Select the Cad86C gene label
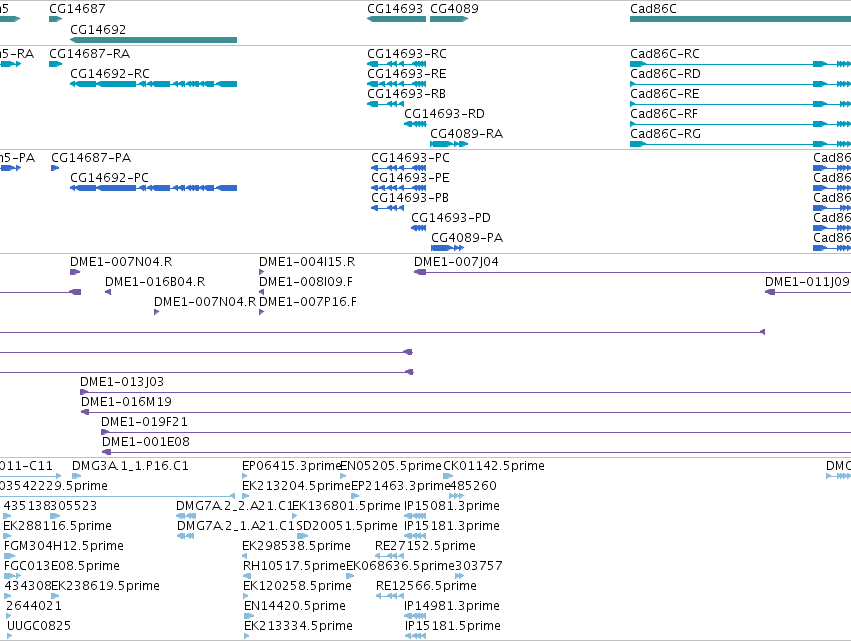This screenshot has height=641, width=851. click(653, 9)
